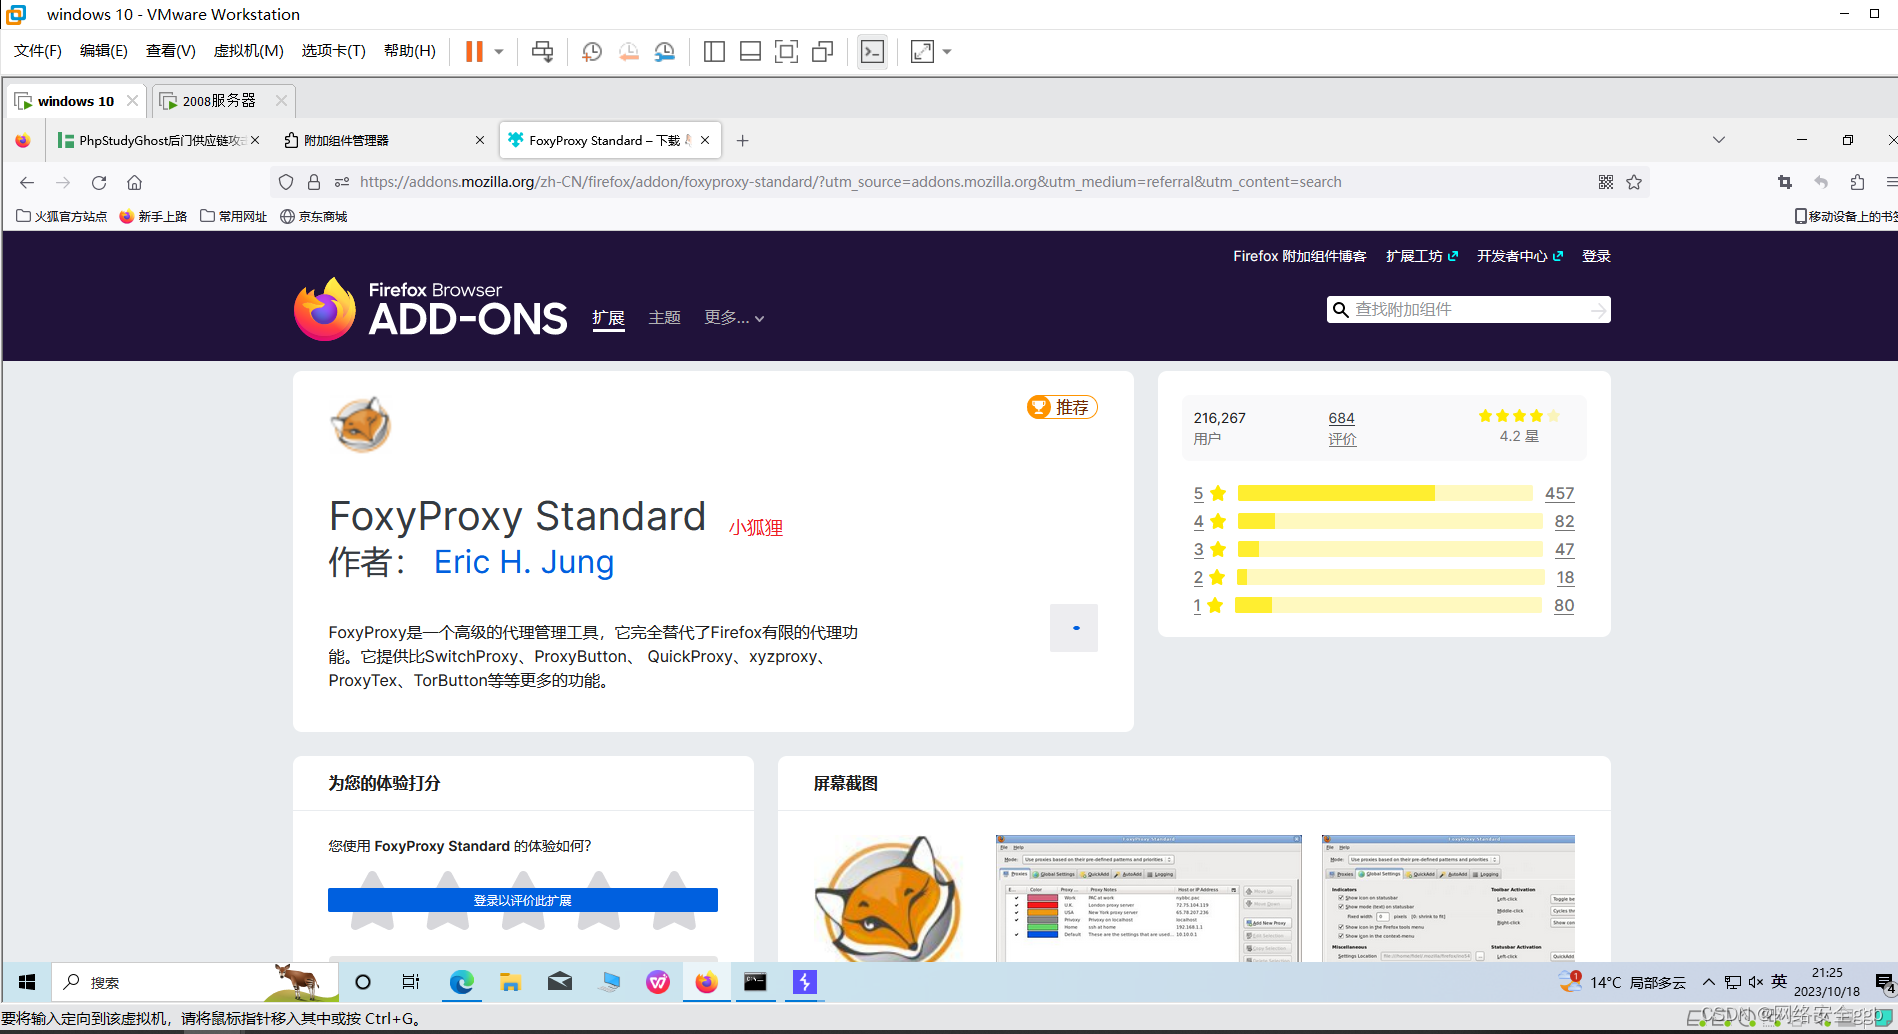Filter reviews by 5 star bar
The height and width of the screenshot is (1034, 1898).
1384,493
